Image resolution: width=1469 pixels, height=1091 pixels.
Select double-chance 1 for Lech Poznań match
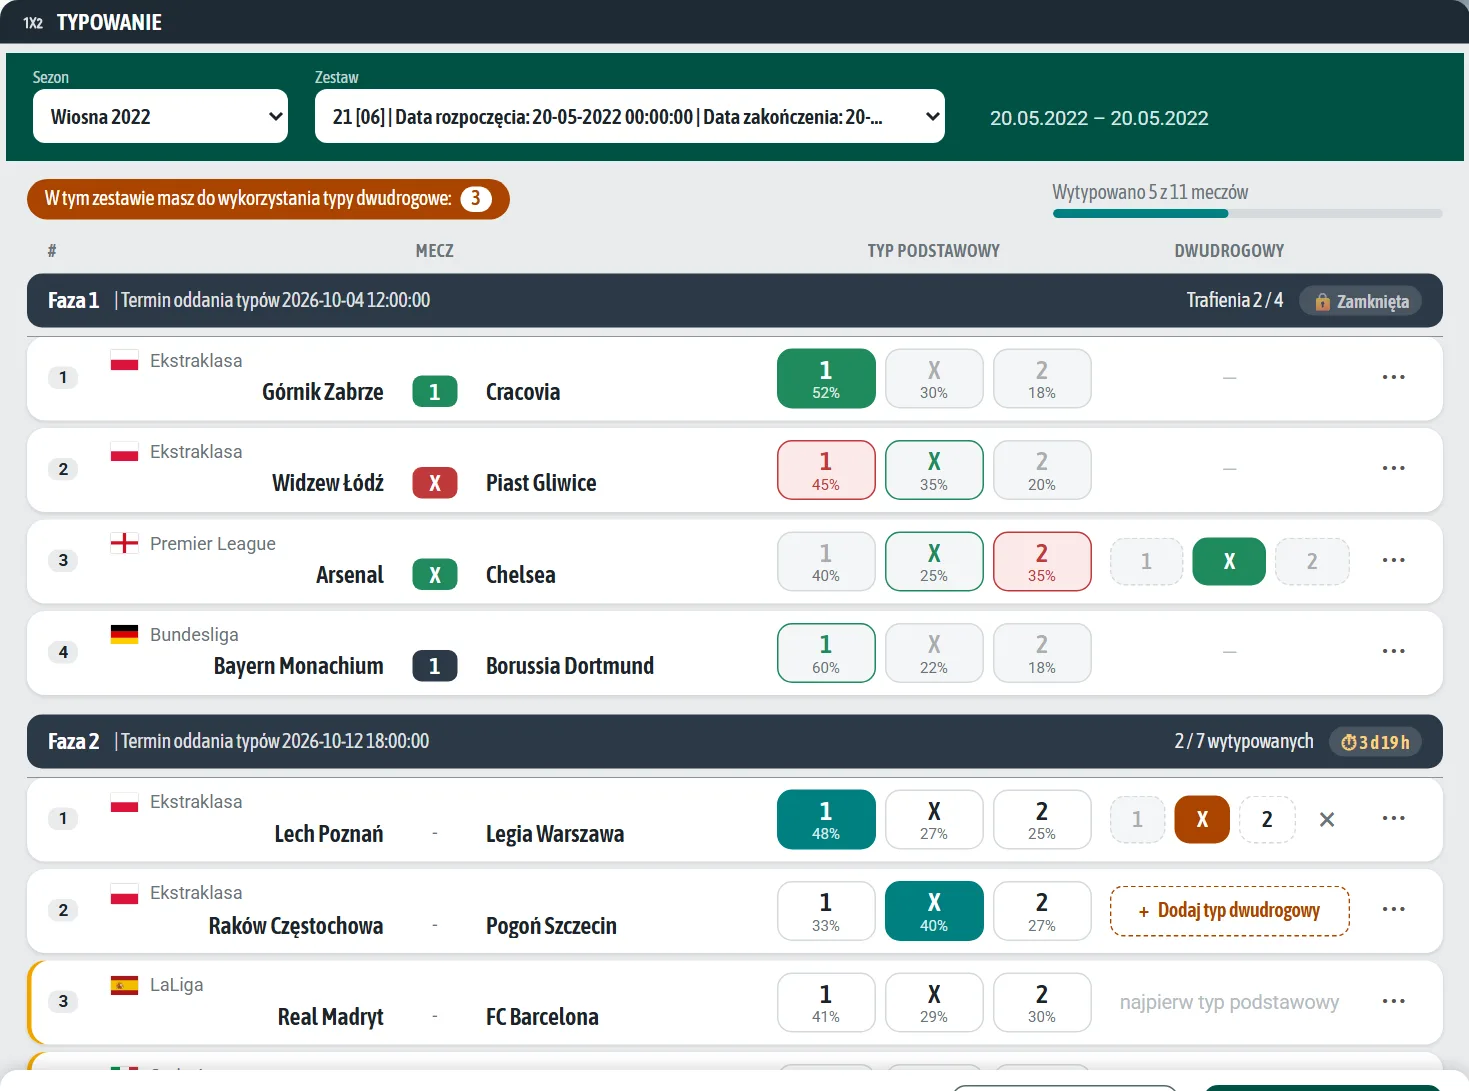point(1138,820)
